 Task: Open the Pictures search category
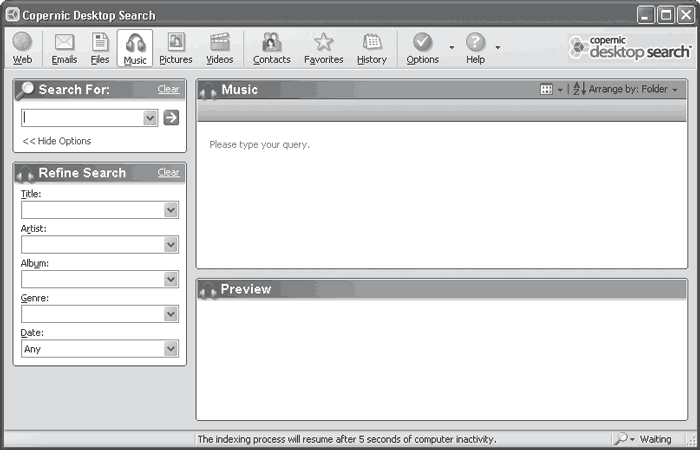176,47
